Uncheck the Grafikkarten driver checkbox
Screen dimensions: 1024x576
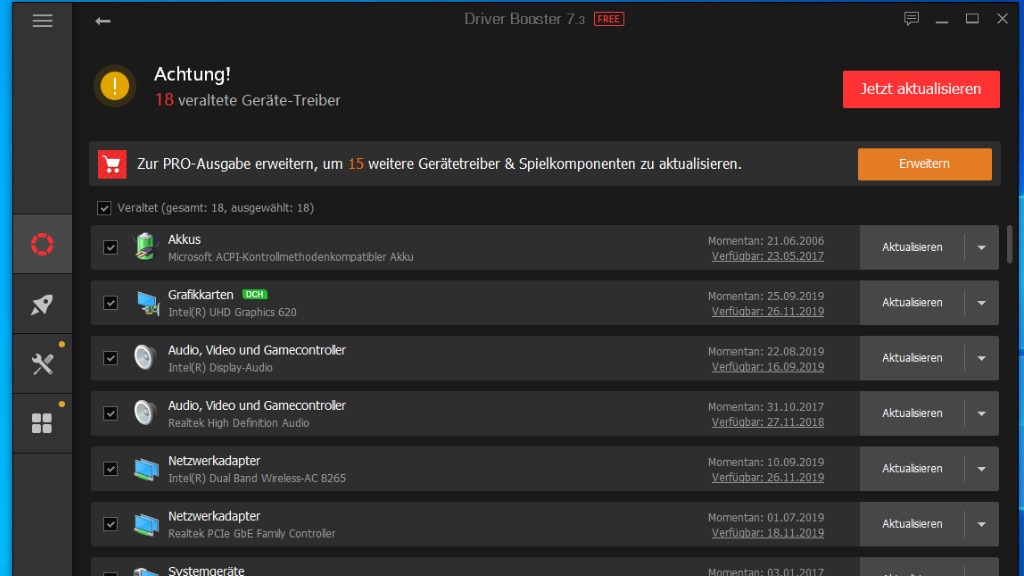tap(110, 303)
